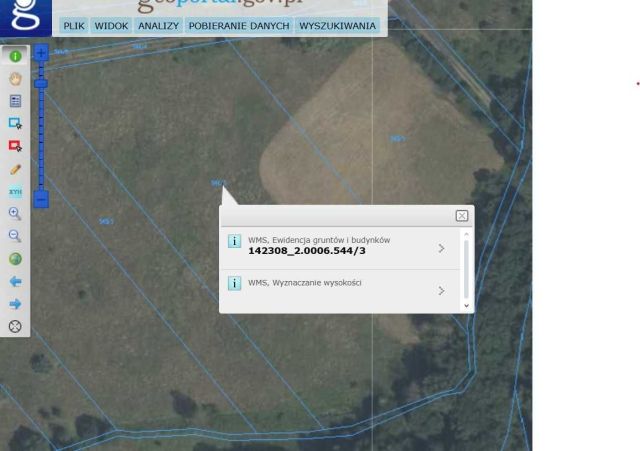Expand Wyznaczanie wysokości result chevron

click(441, 291)
